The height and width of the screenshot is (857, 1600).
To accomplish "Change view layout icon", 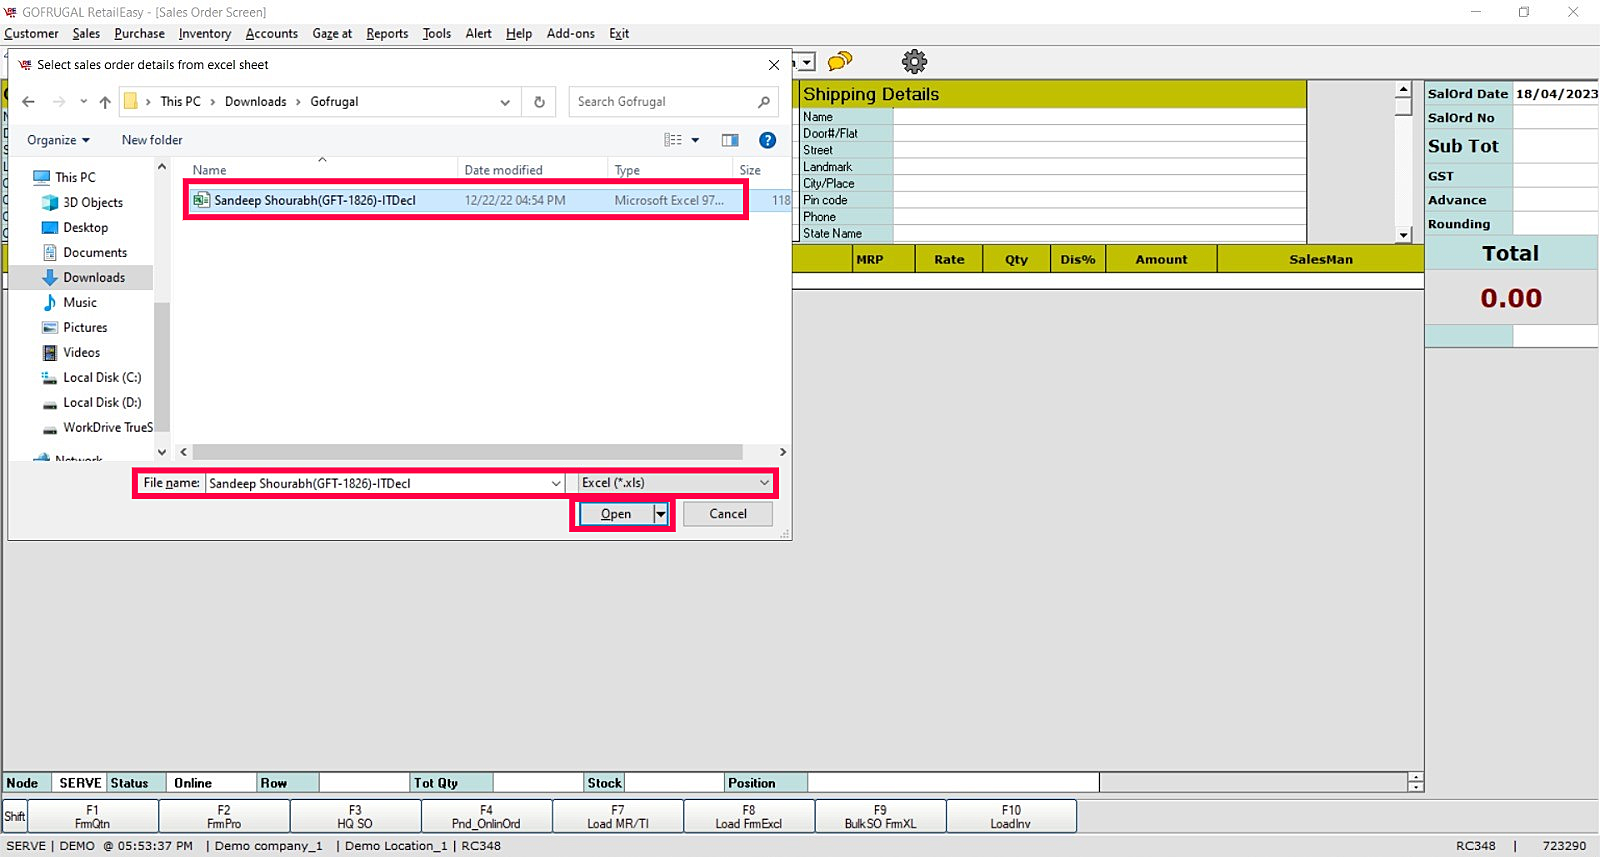I will (x=673, y=140).
